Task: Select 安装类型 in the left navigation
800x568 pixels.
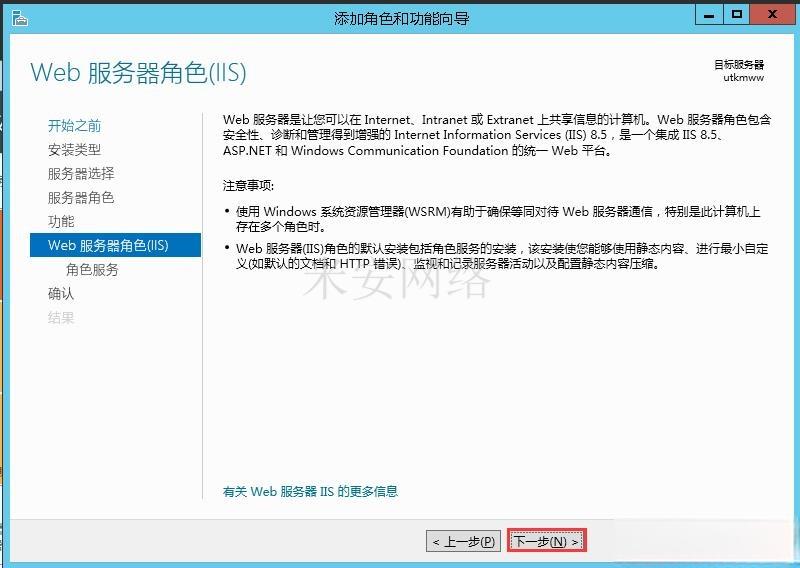Action: (x=74, y=150)
